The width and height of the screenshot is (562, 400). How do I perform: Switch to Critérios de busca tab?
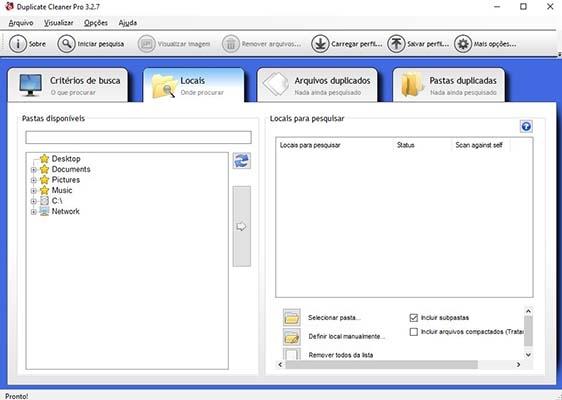point(68,85)
